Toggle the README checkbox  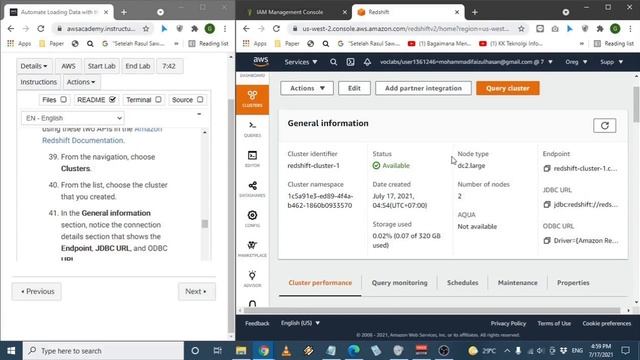click(x=112, y=99)
